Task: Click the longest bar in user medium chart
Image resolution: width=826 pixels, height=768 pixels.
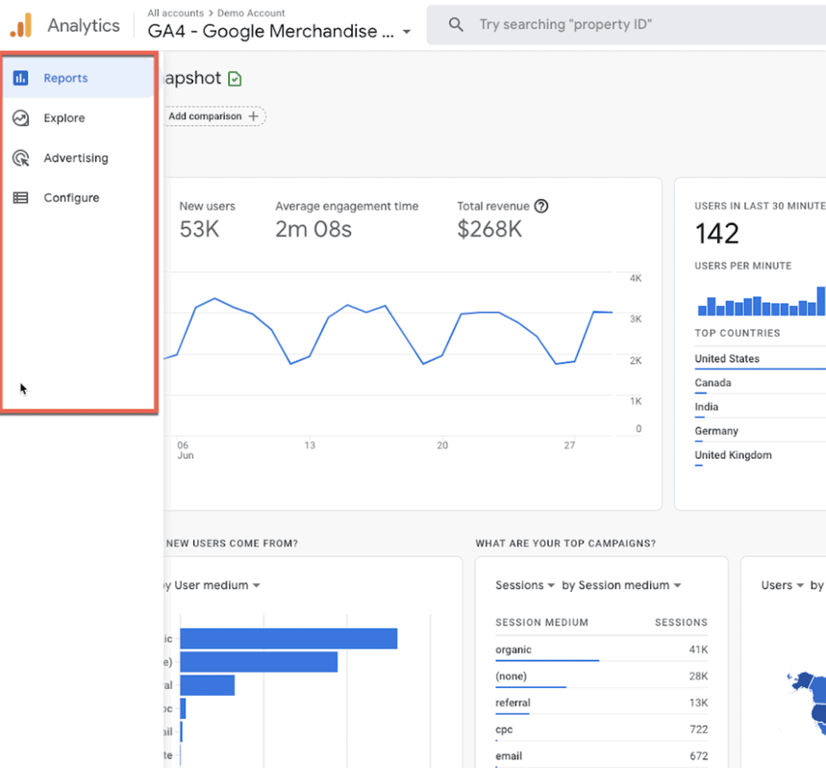Action: pyautogui.click(x=289, y=638)
